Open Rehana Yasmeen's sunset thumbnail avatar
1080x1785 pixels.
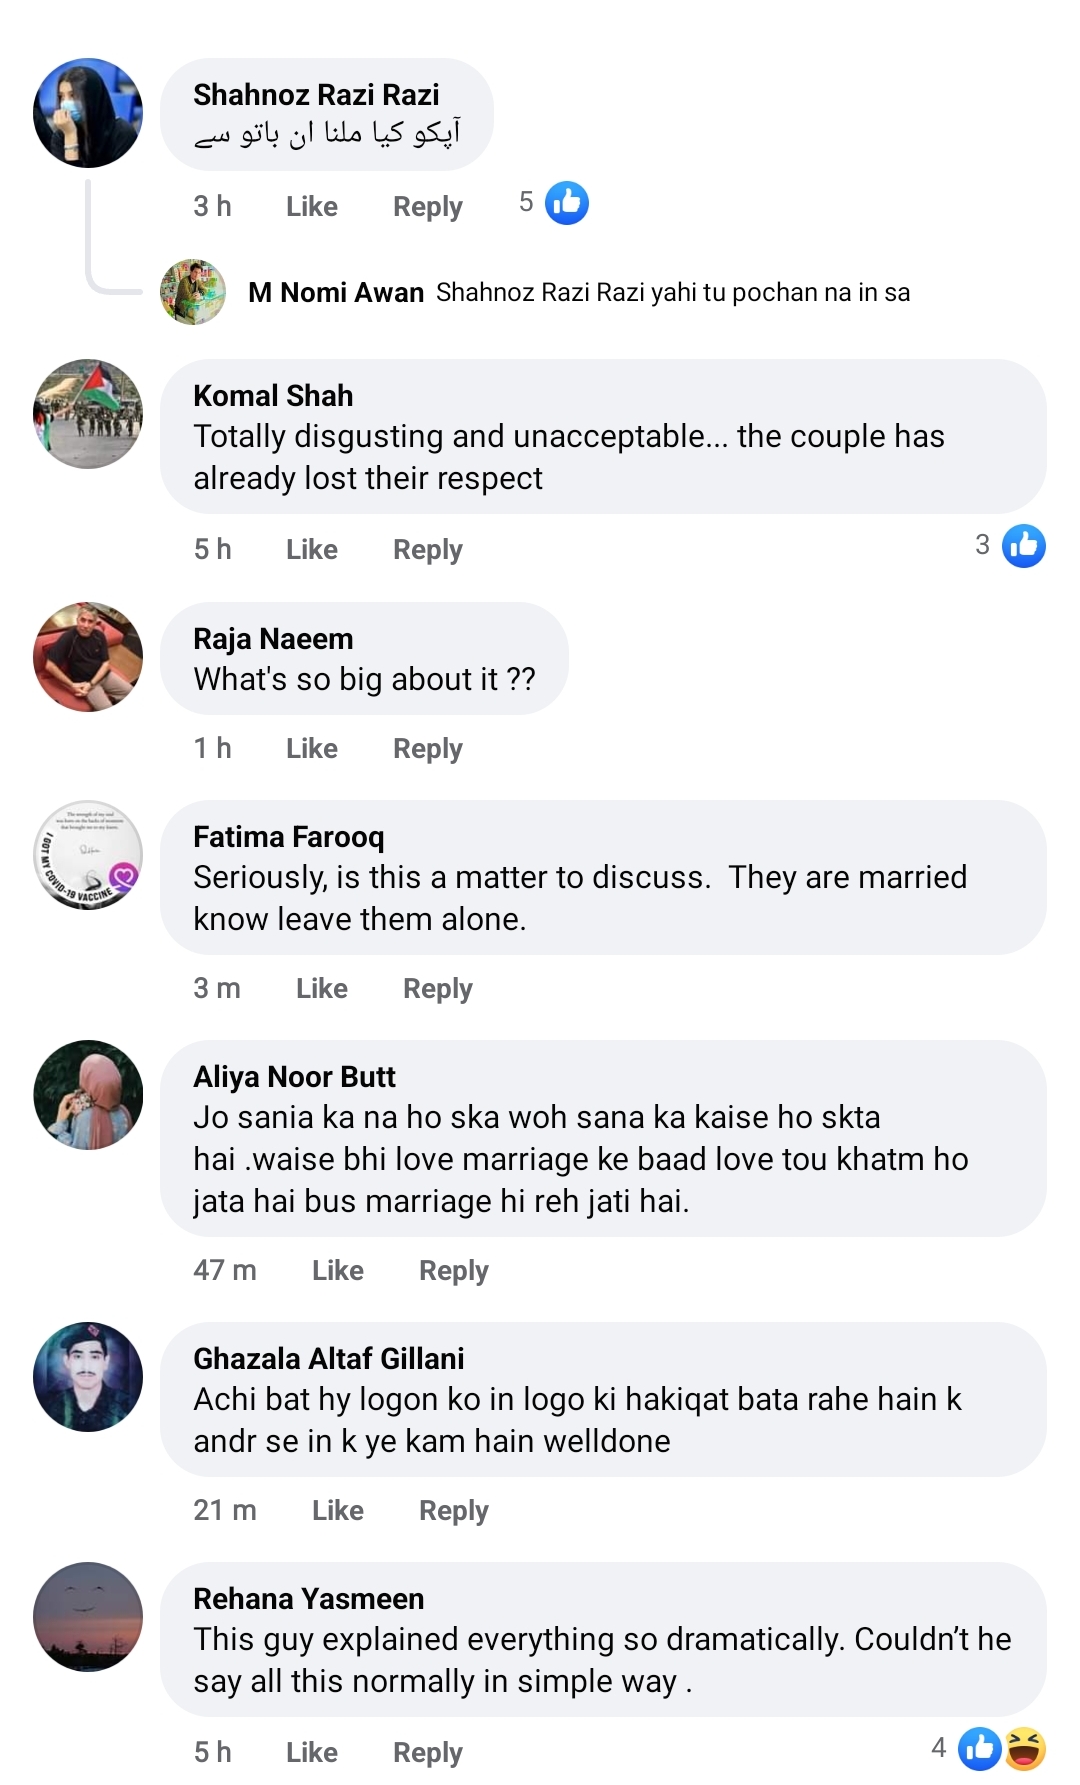pyautogui.click(x=87, y=1616)
